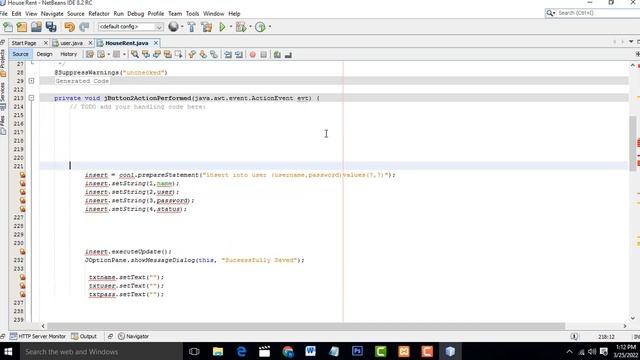Click the New Project toolbar icon
This screenshot has height=360, width=640.
tap(22, 27)
